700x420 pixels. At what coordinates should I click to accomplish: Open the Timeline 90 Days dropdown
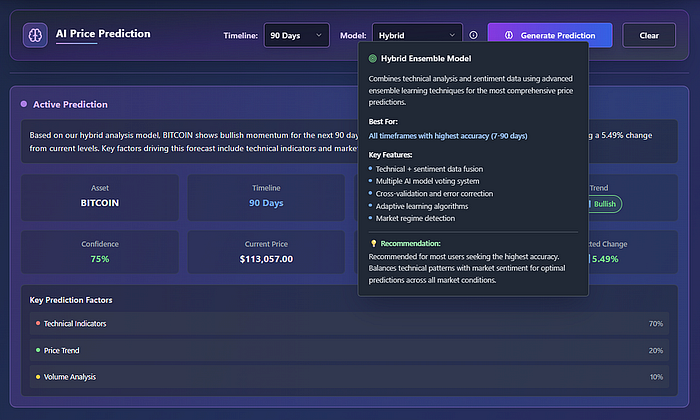296,35
